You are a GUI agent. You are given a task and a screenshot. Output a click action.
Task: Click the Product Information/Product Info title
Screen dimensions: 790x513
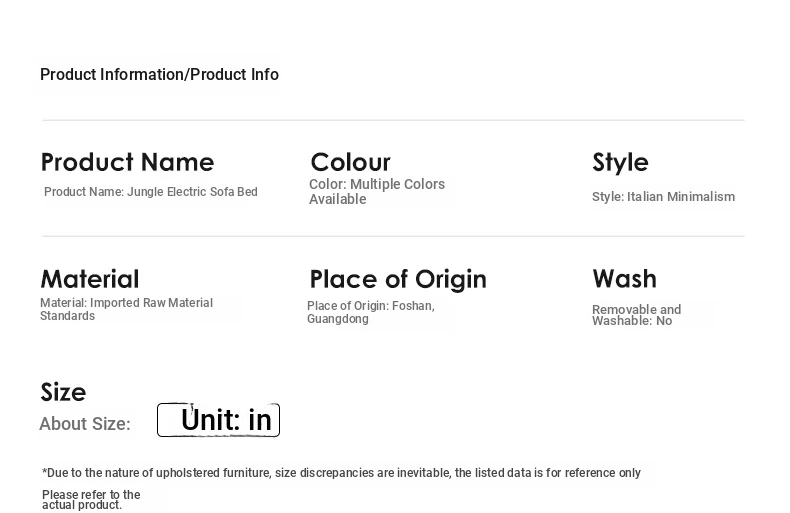[x=159, y=75]
